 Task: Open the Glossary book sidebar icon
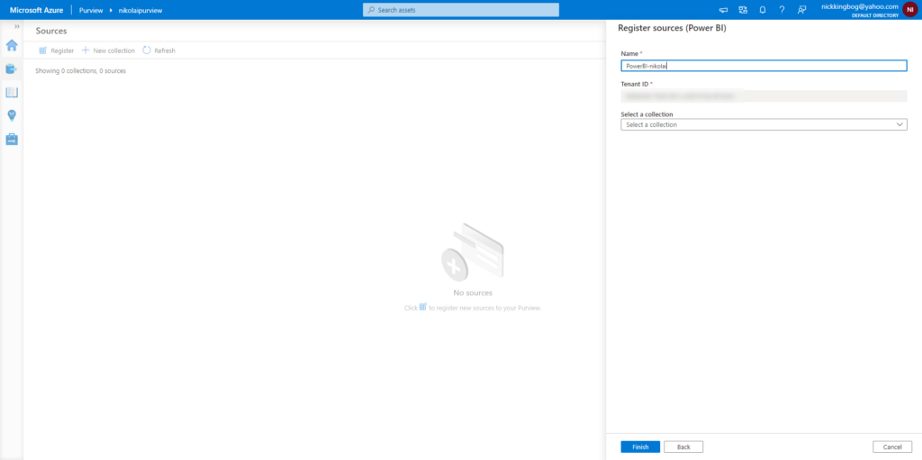click(12, 92)
